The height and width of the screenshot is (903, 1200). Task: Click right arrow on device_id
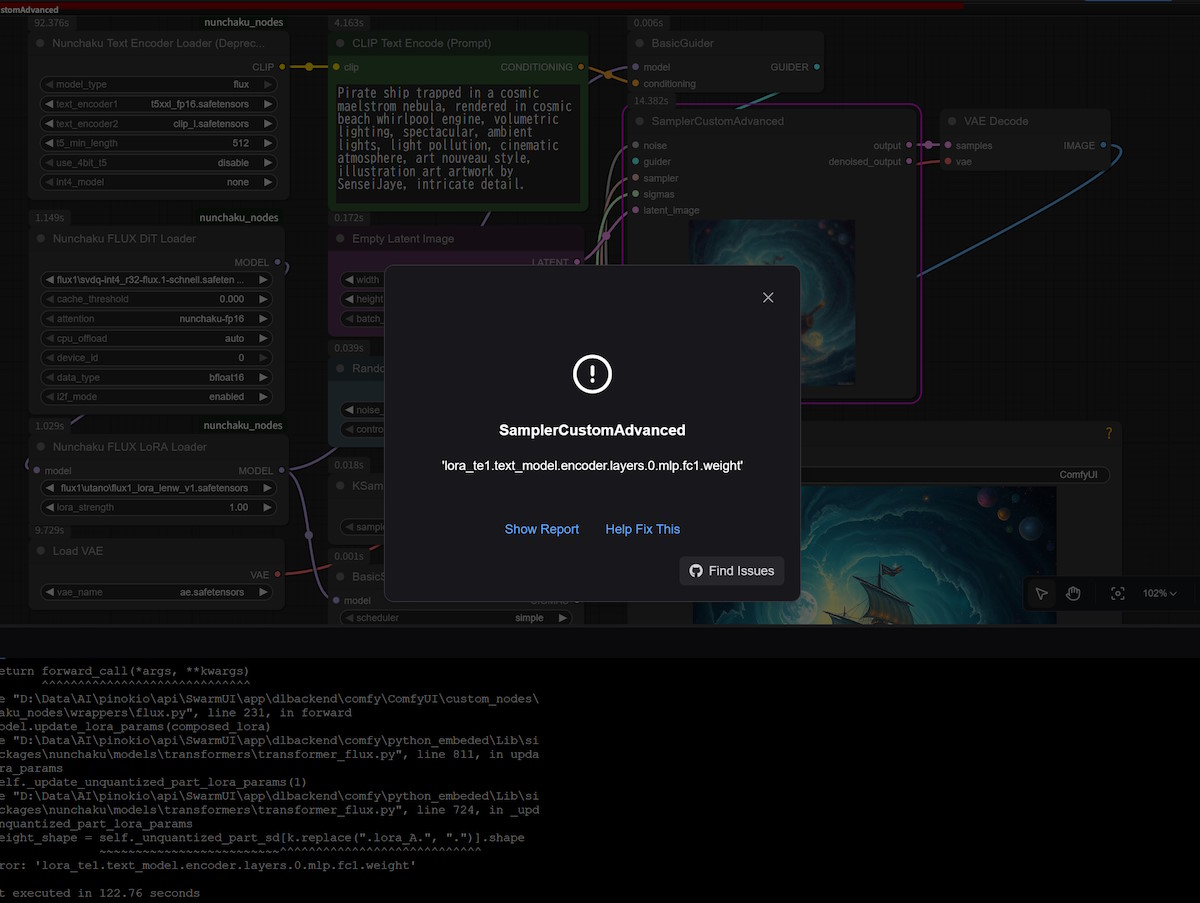(264, 358)
